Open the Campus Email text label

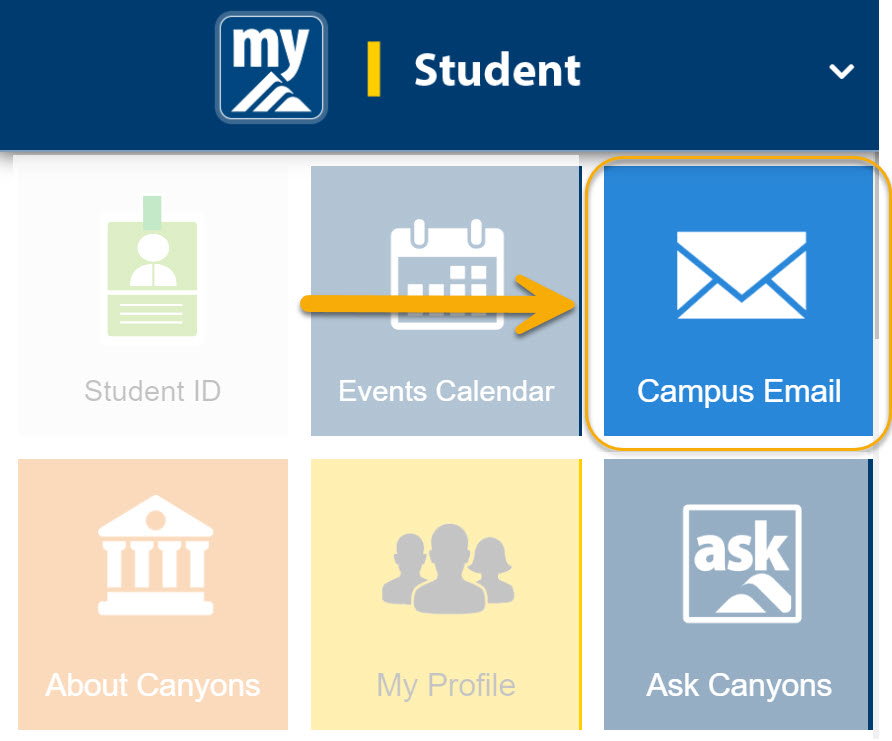coord(739,390)
